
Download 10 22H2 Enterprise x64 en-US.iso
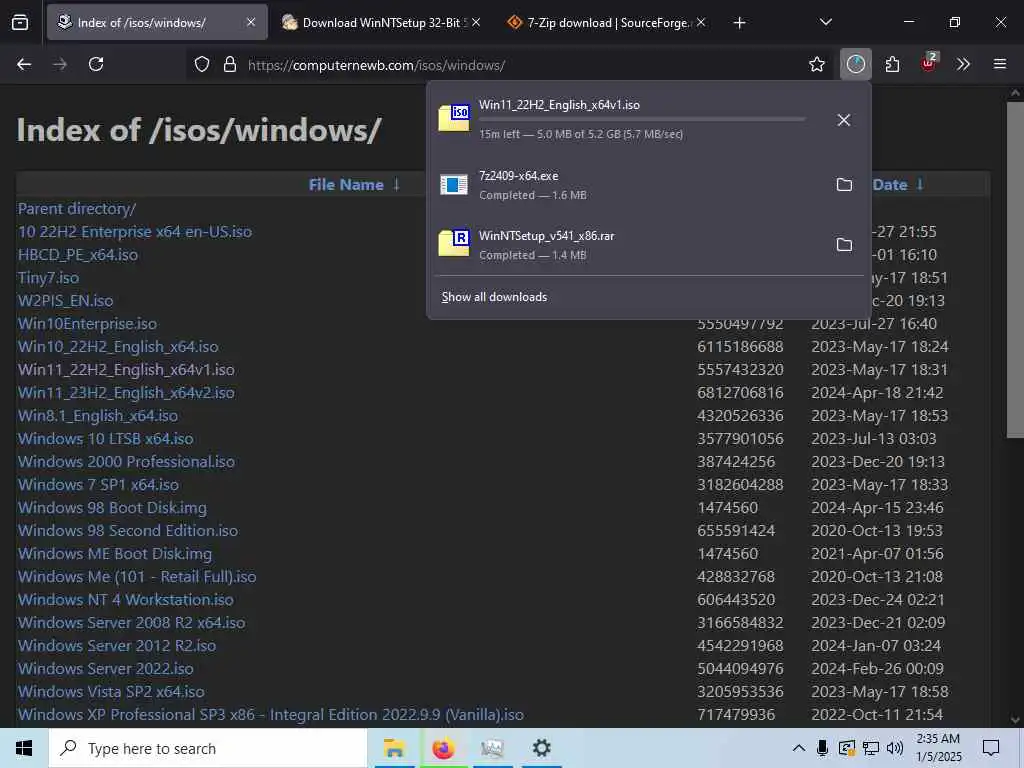click(135, 232)
